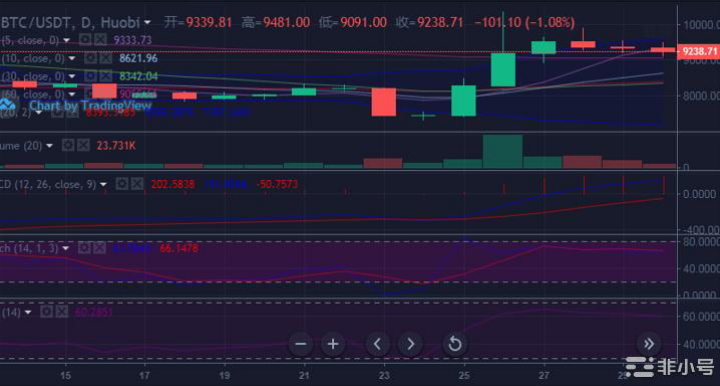The height and width of the screenshot is (386, 720).
Task: Select the large green candle on the 26th
Action: click(x=503, y=70)
